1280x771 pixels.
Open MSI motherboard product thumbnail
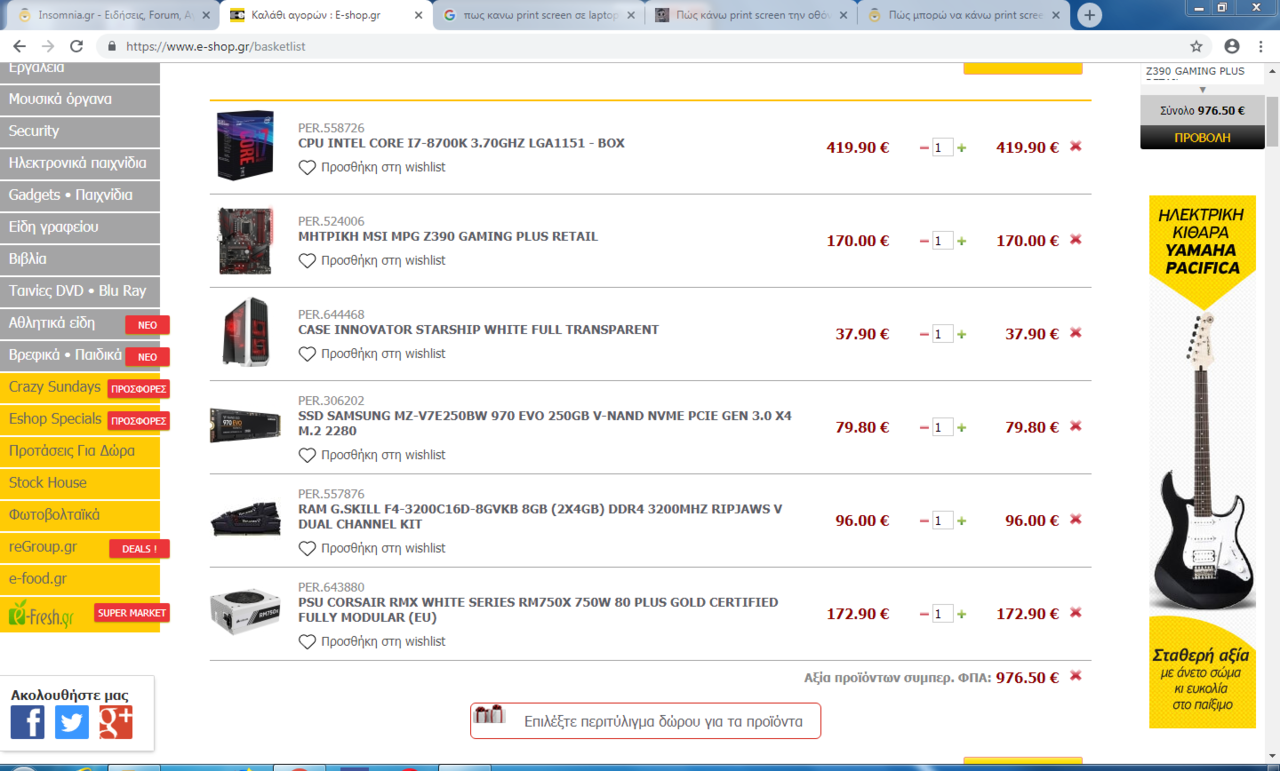coord(245,240)
